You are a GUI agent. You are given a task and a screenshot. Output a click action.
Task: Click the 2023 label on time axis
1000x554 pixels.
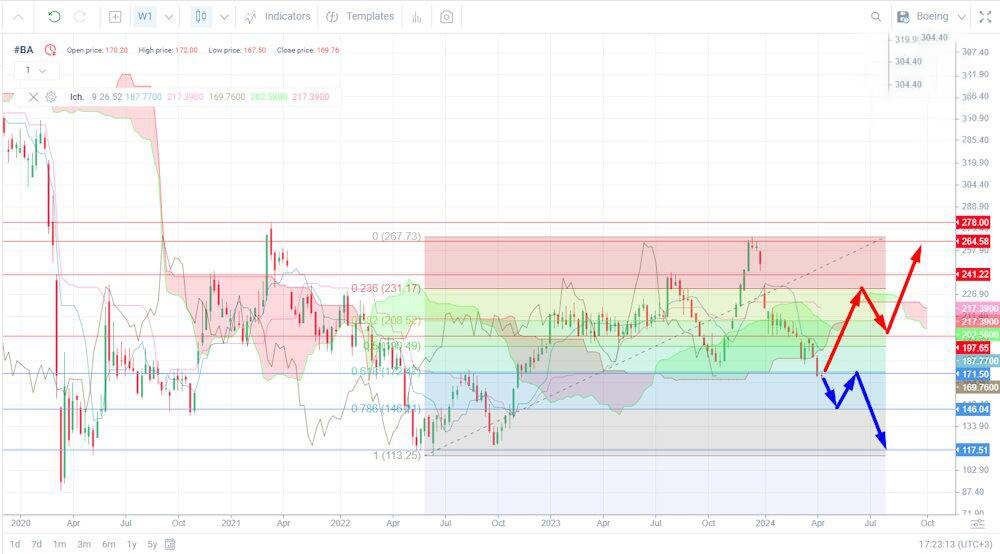click(x=550, y=523)
